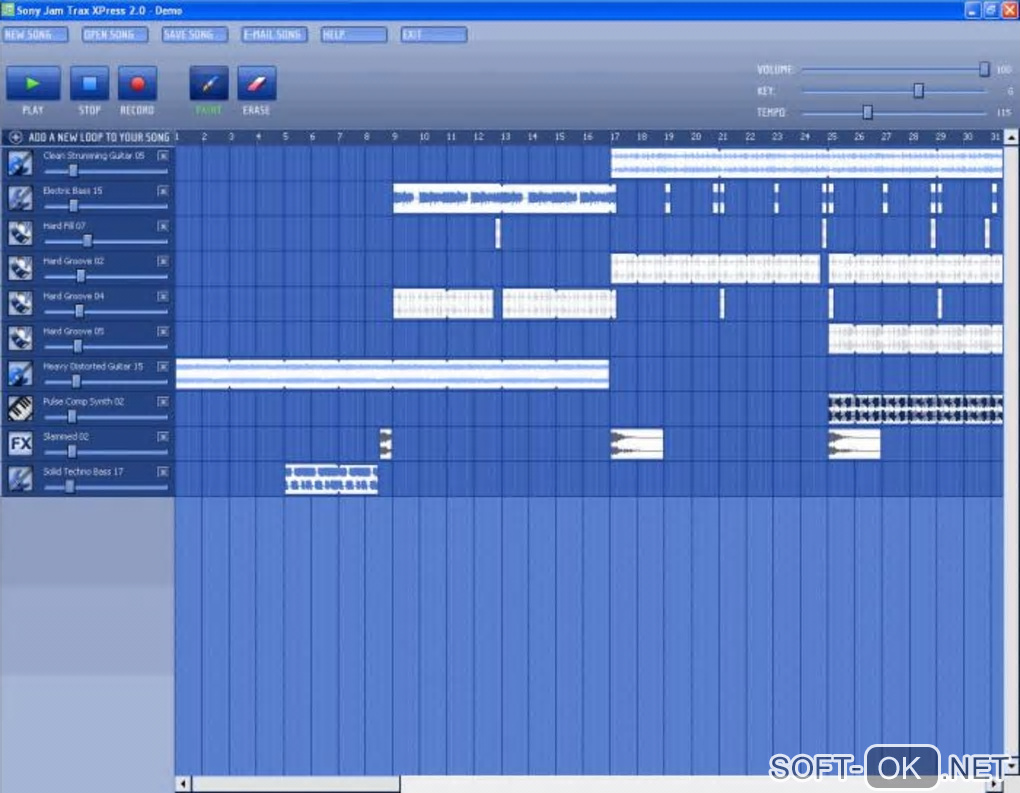
Task: Click the Slammed 02 FX icon
Action: (20, 444)
